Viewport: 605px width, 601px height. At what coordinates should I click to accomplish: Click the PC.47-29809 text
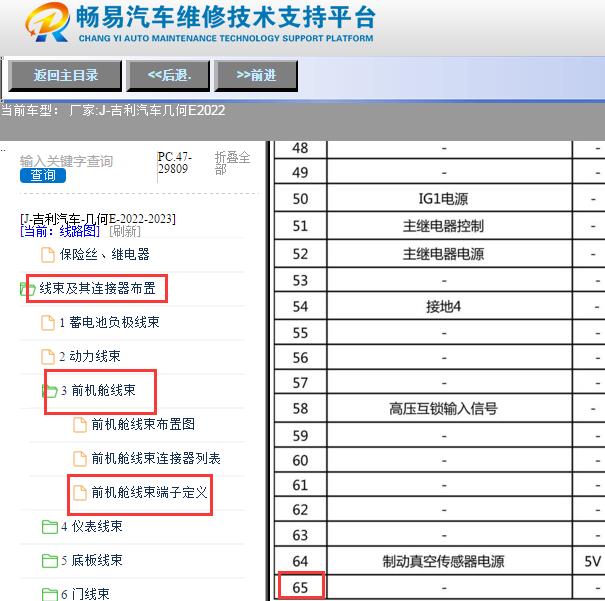pyautogui.click(x=174, y=163)
